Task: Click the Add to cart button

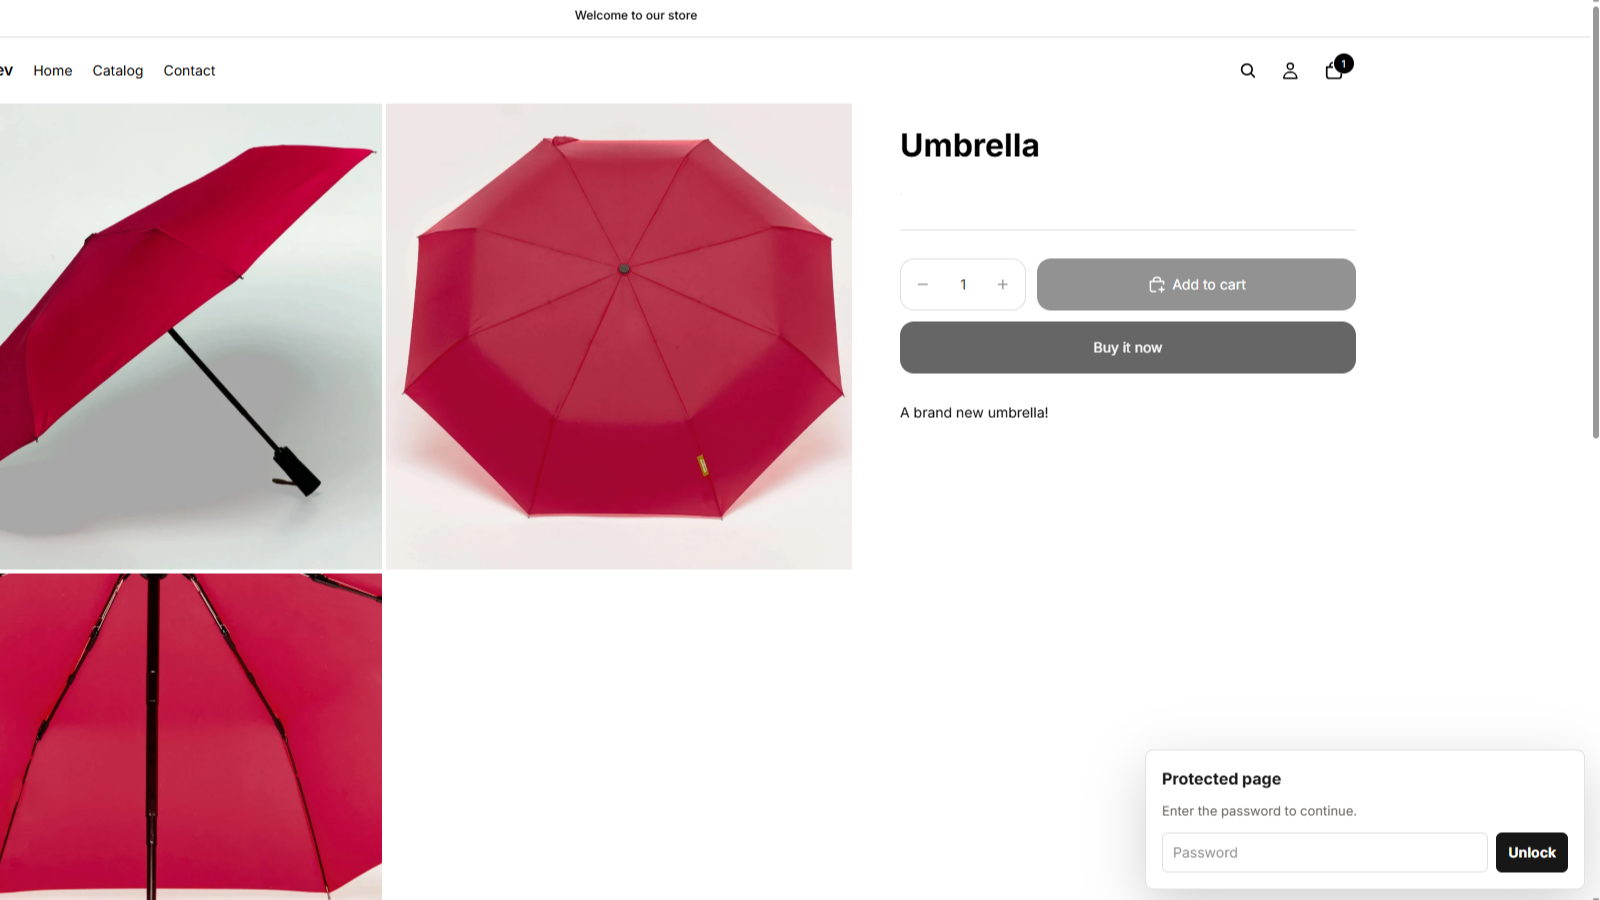Action: tap(1196, 285)
